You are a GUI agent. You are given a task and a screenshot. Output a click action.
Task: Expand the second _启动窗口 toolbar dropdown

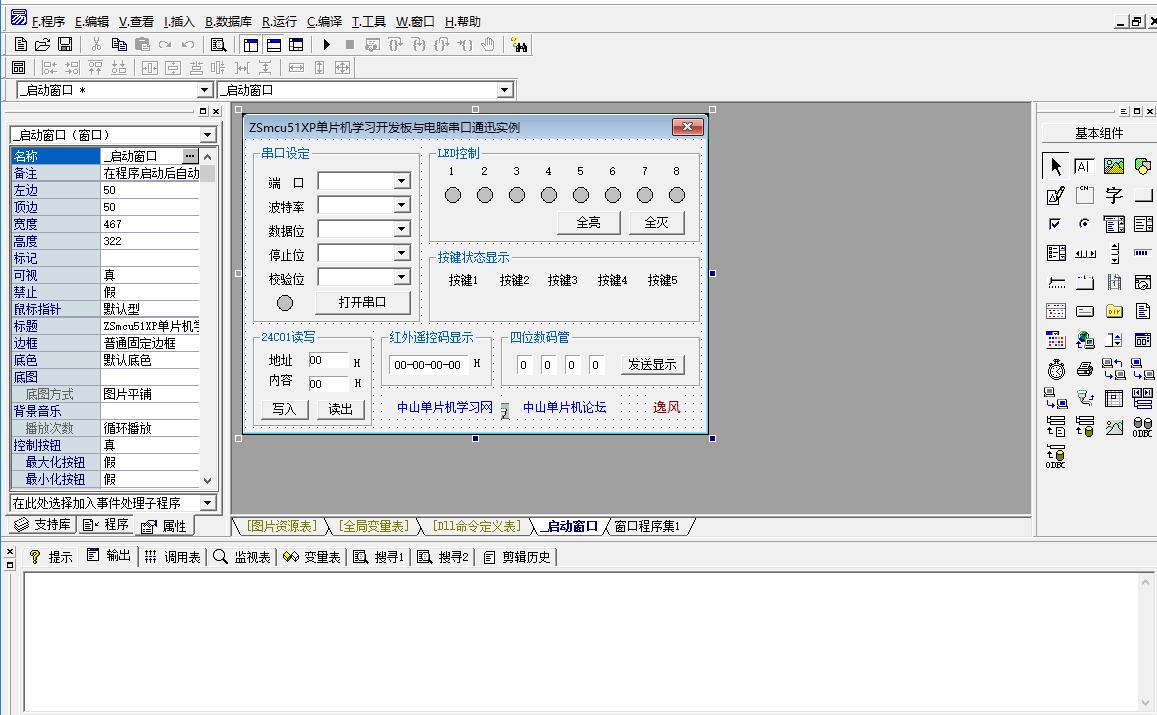(505, 90)
